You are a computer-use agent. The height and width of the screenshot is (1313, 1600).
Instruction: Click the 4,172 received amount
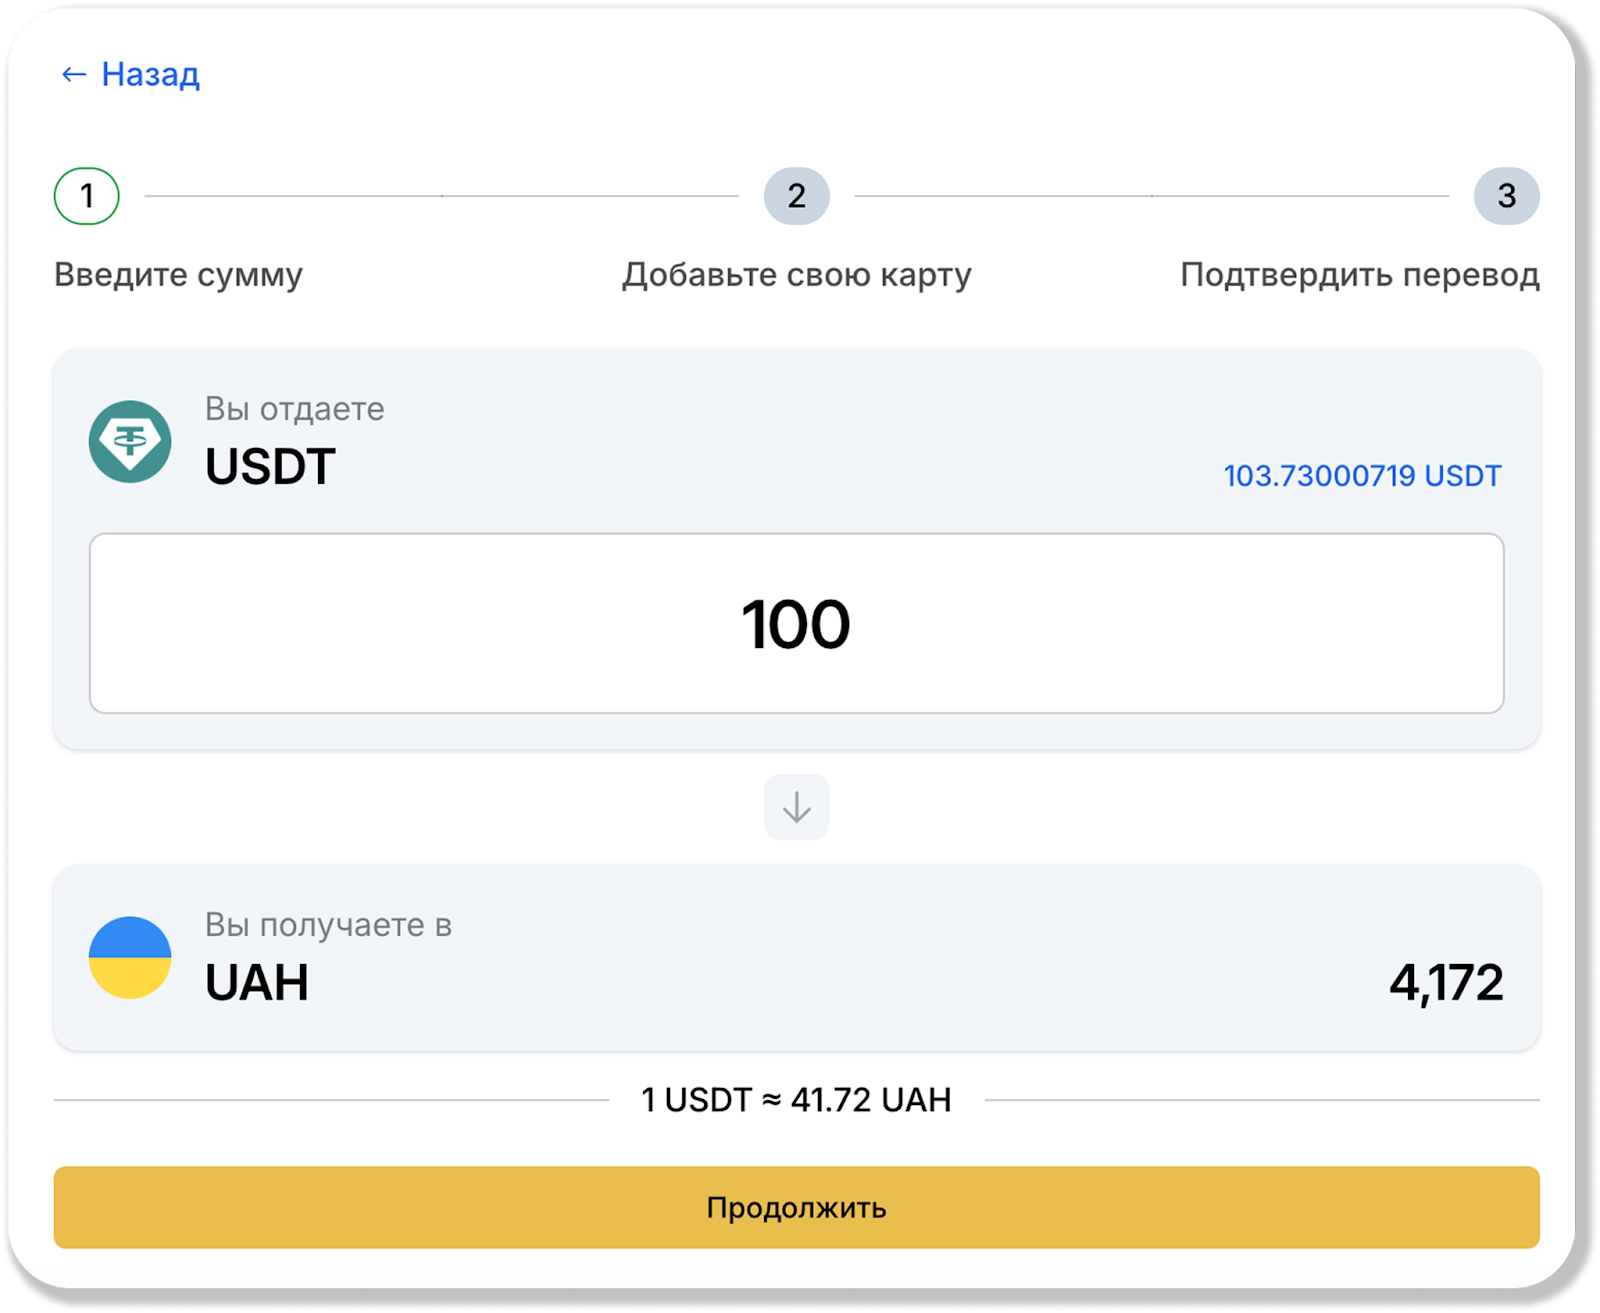(x=1445, y=983)
